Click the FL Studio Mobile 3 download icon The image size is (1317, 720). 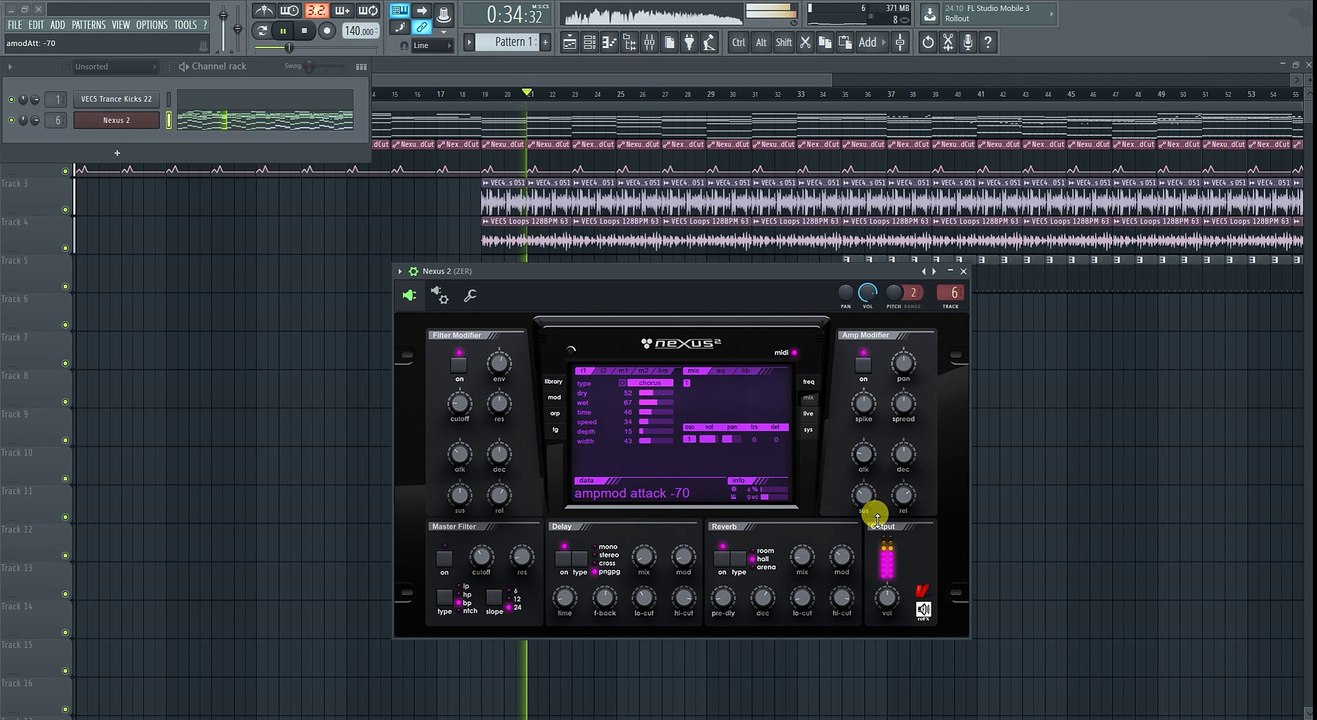coord(930,14)
